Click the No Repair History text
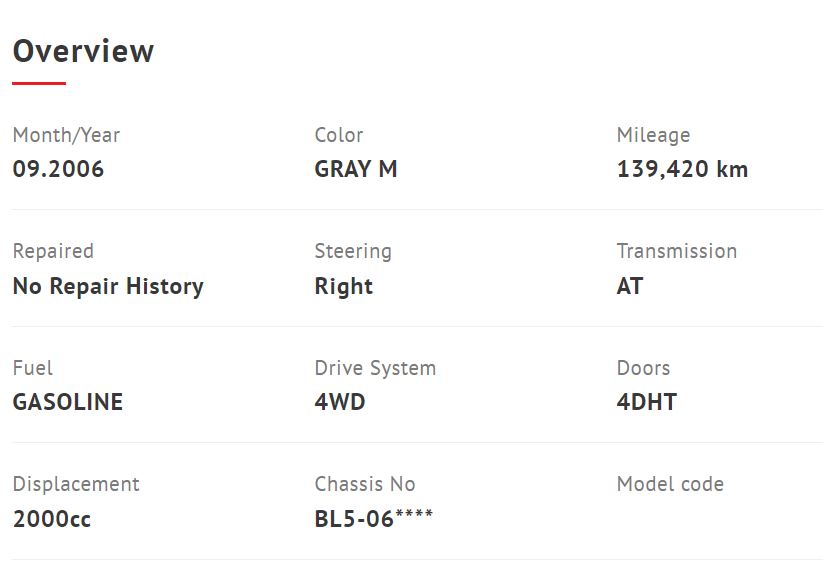 (108, 287)
